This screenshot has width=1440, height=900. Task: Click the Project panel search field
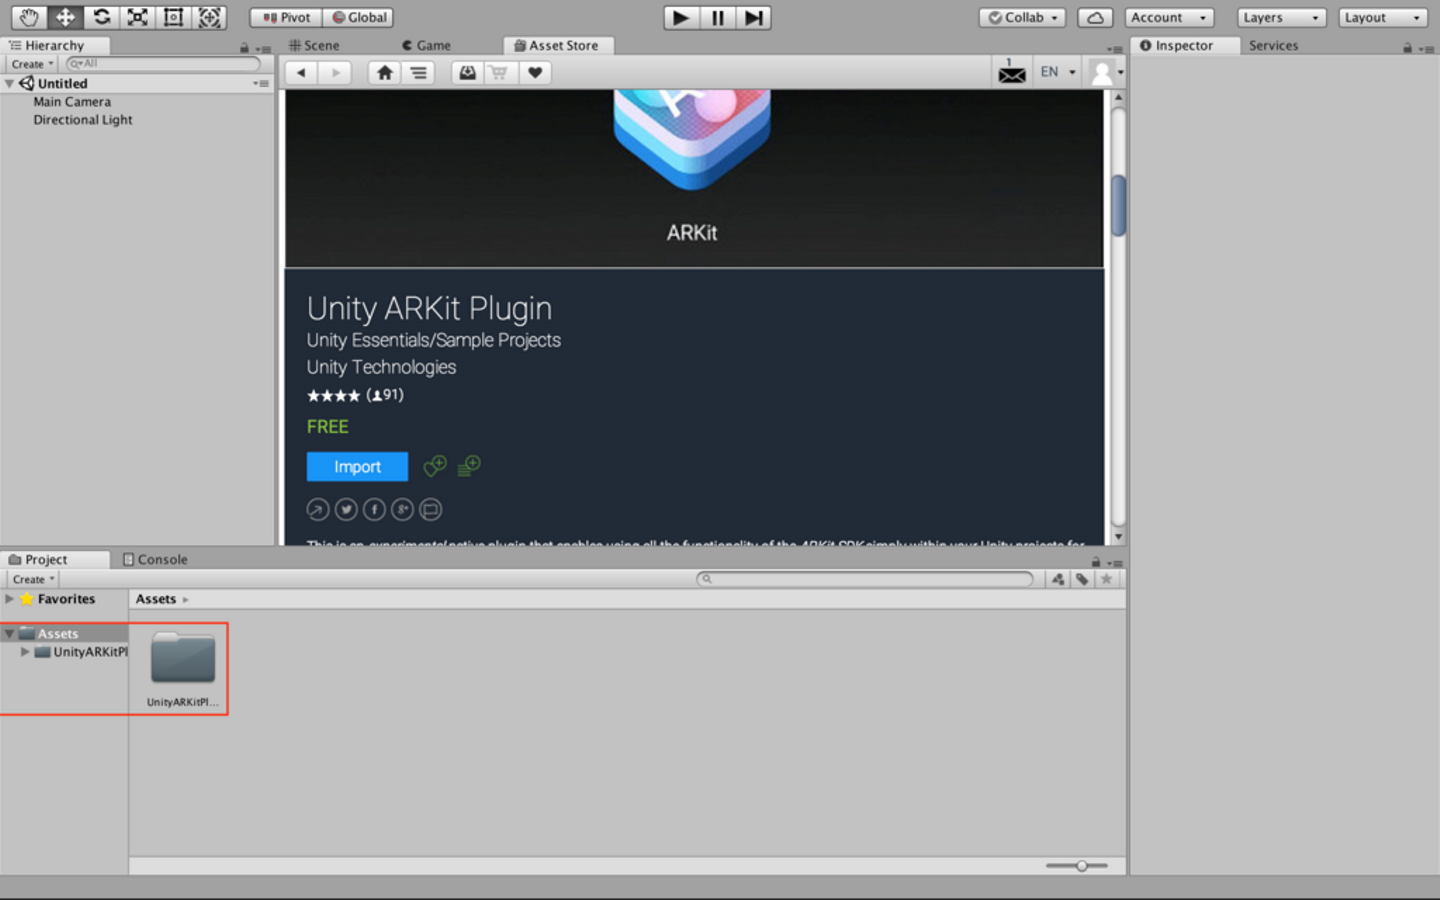coord(866,579)
